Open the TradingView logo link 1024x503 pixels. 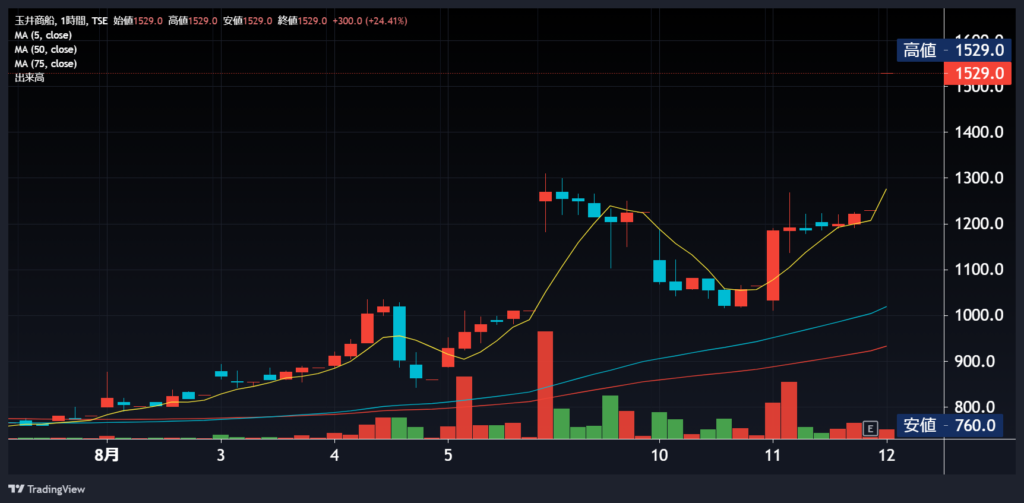(46, 489)
